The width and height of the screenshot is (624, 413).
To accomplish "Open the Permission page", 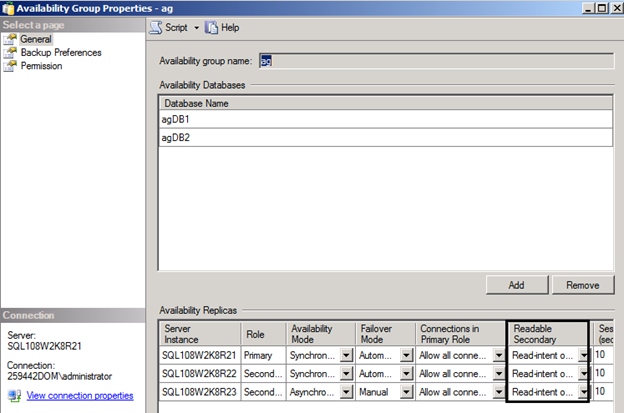I will click(41, 66).
